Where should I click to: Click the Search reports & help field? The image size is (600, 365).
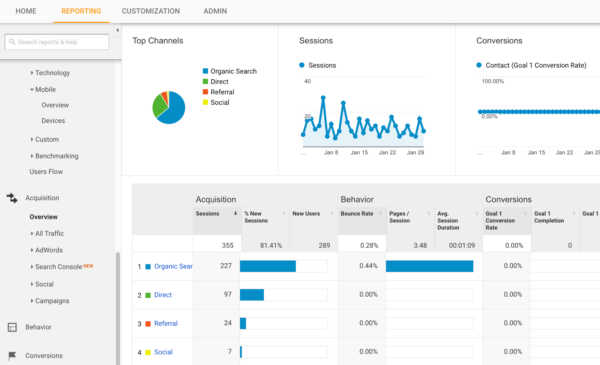pos(57,42)
